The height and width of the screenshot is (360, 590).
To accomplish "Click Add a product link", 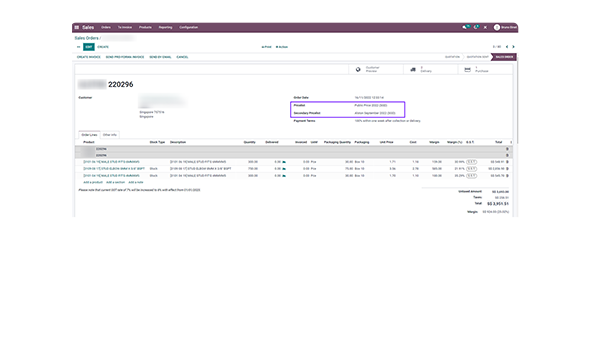I will coord(93,182).
